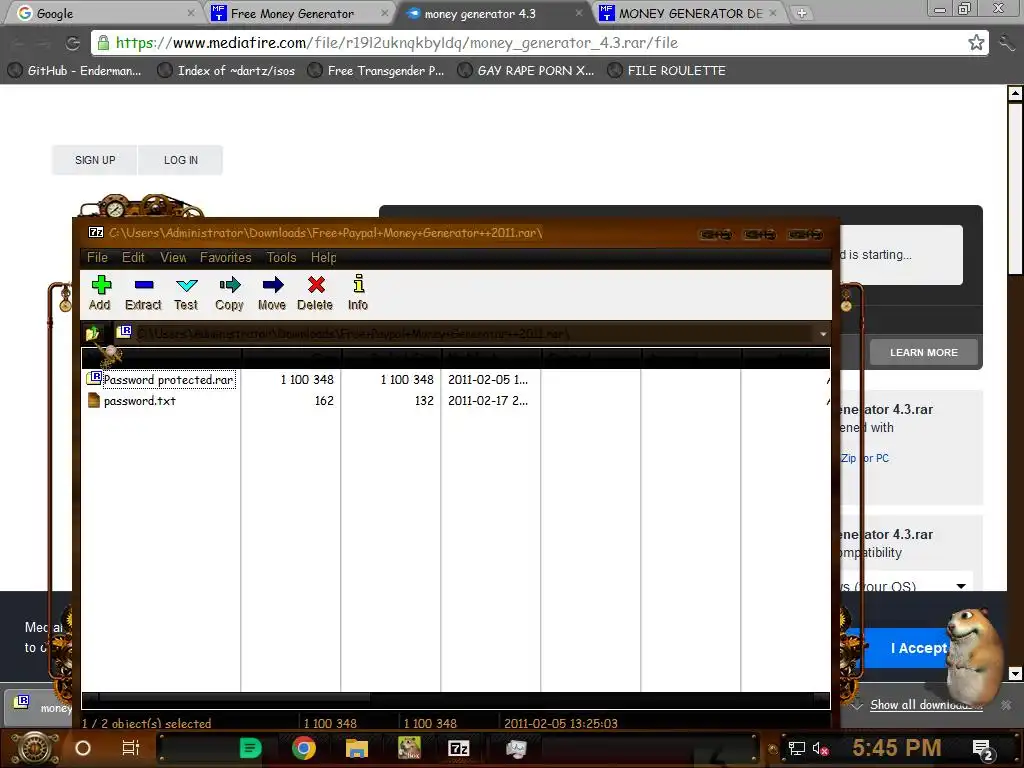Click the Extract toolbar icon

[144, 285]
